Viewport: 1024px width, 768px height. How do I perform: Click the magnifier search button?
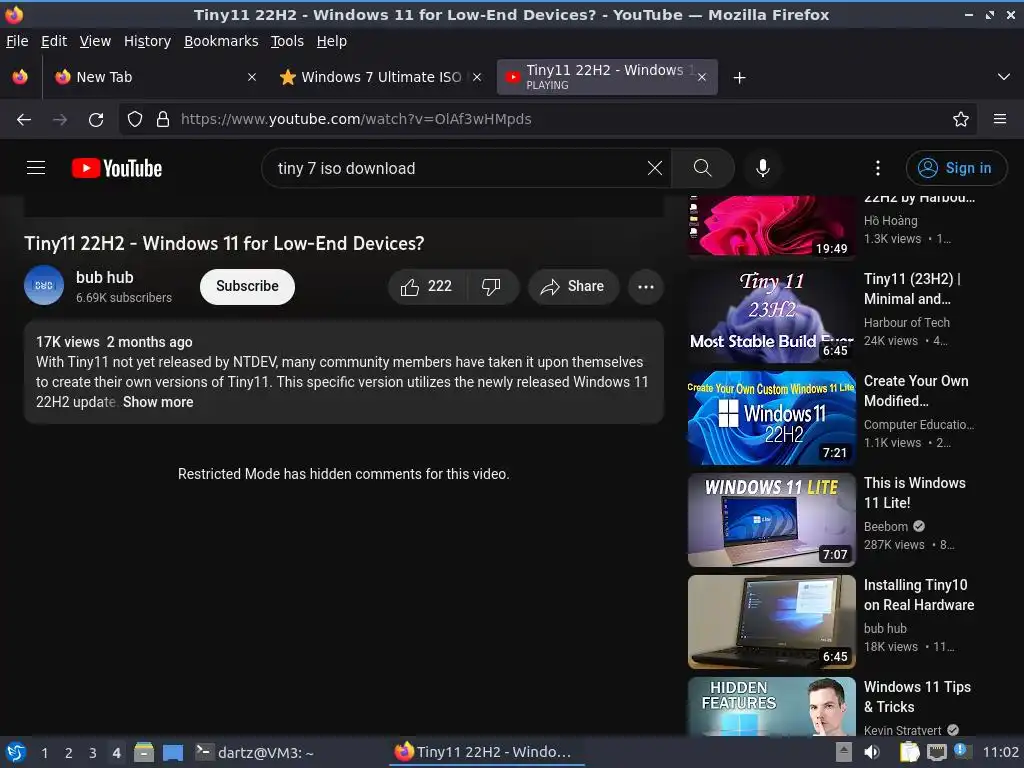pyautogui.click(x=703, y=168)
